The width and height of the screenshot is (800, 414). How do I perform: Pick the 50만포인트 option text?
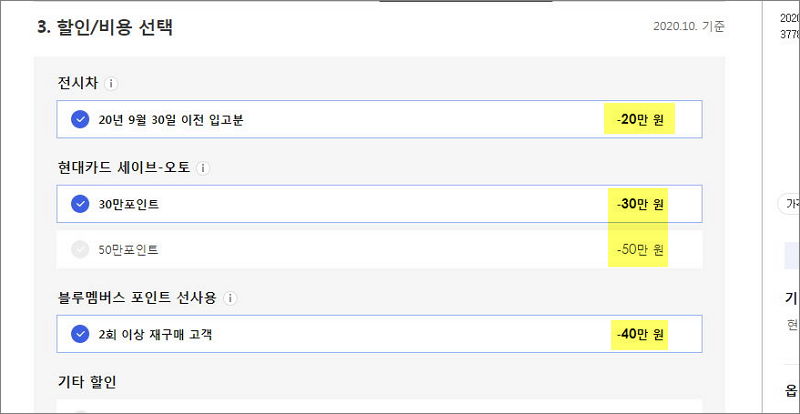(x=129, y=250)
